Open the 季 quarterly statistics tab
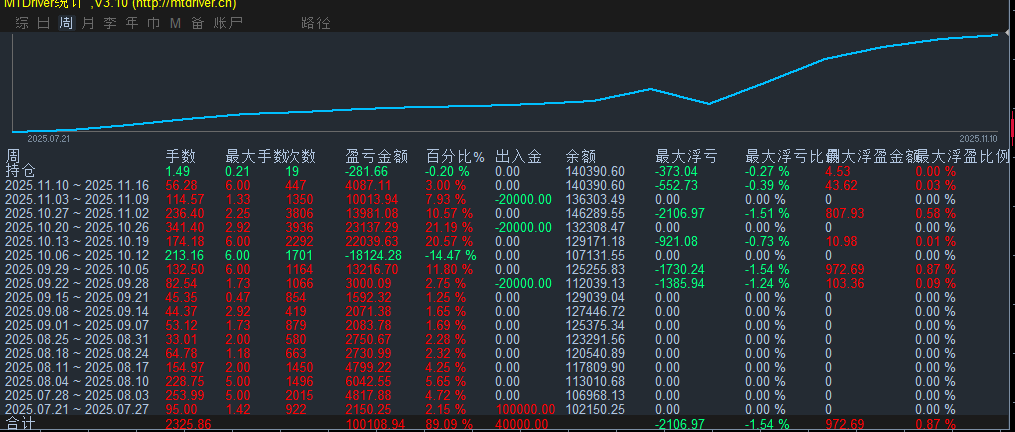Image resolution: width=1015 pixels, height=432 pixels. point(110,23)
